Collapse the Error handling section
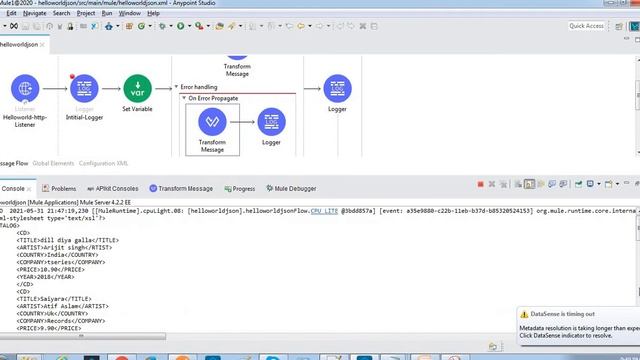 point(176,87)
